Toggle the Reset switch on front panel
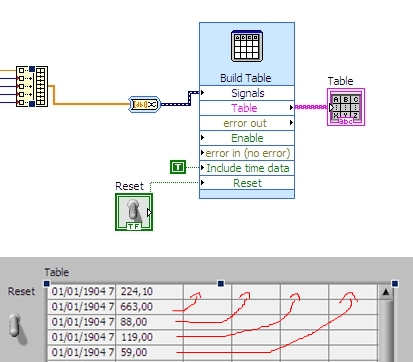413x362 pixels. point(17,329)
